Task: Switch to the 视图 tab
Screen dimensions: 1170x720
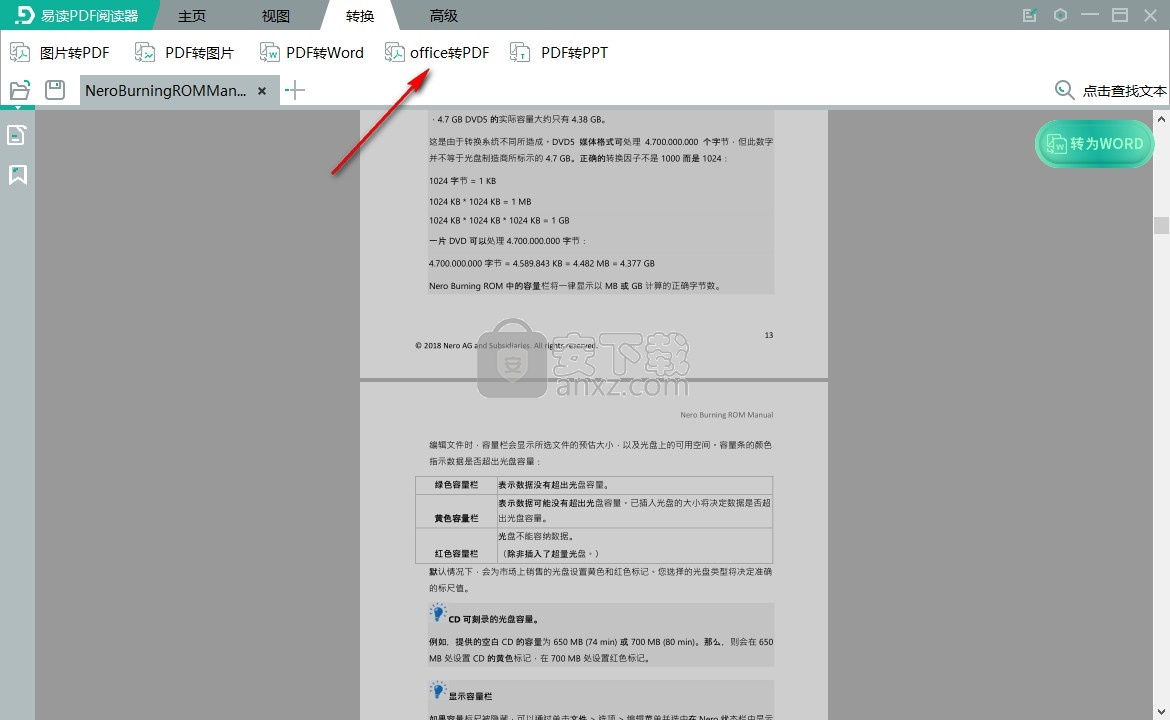Action: pos(275,16)
